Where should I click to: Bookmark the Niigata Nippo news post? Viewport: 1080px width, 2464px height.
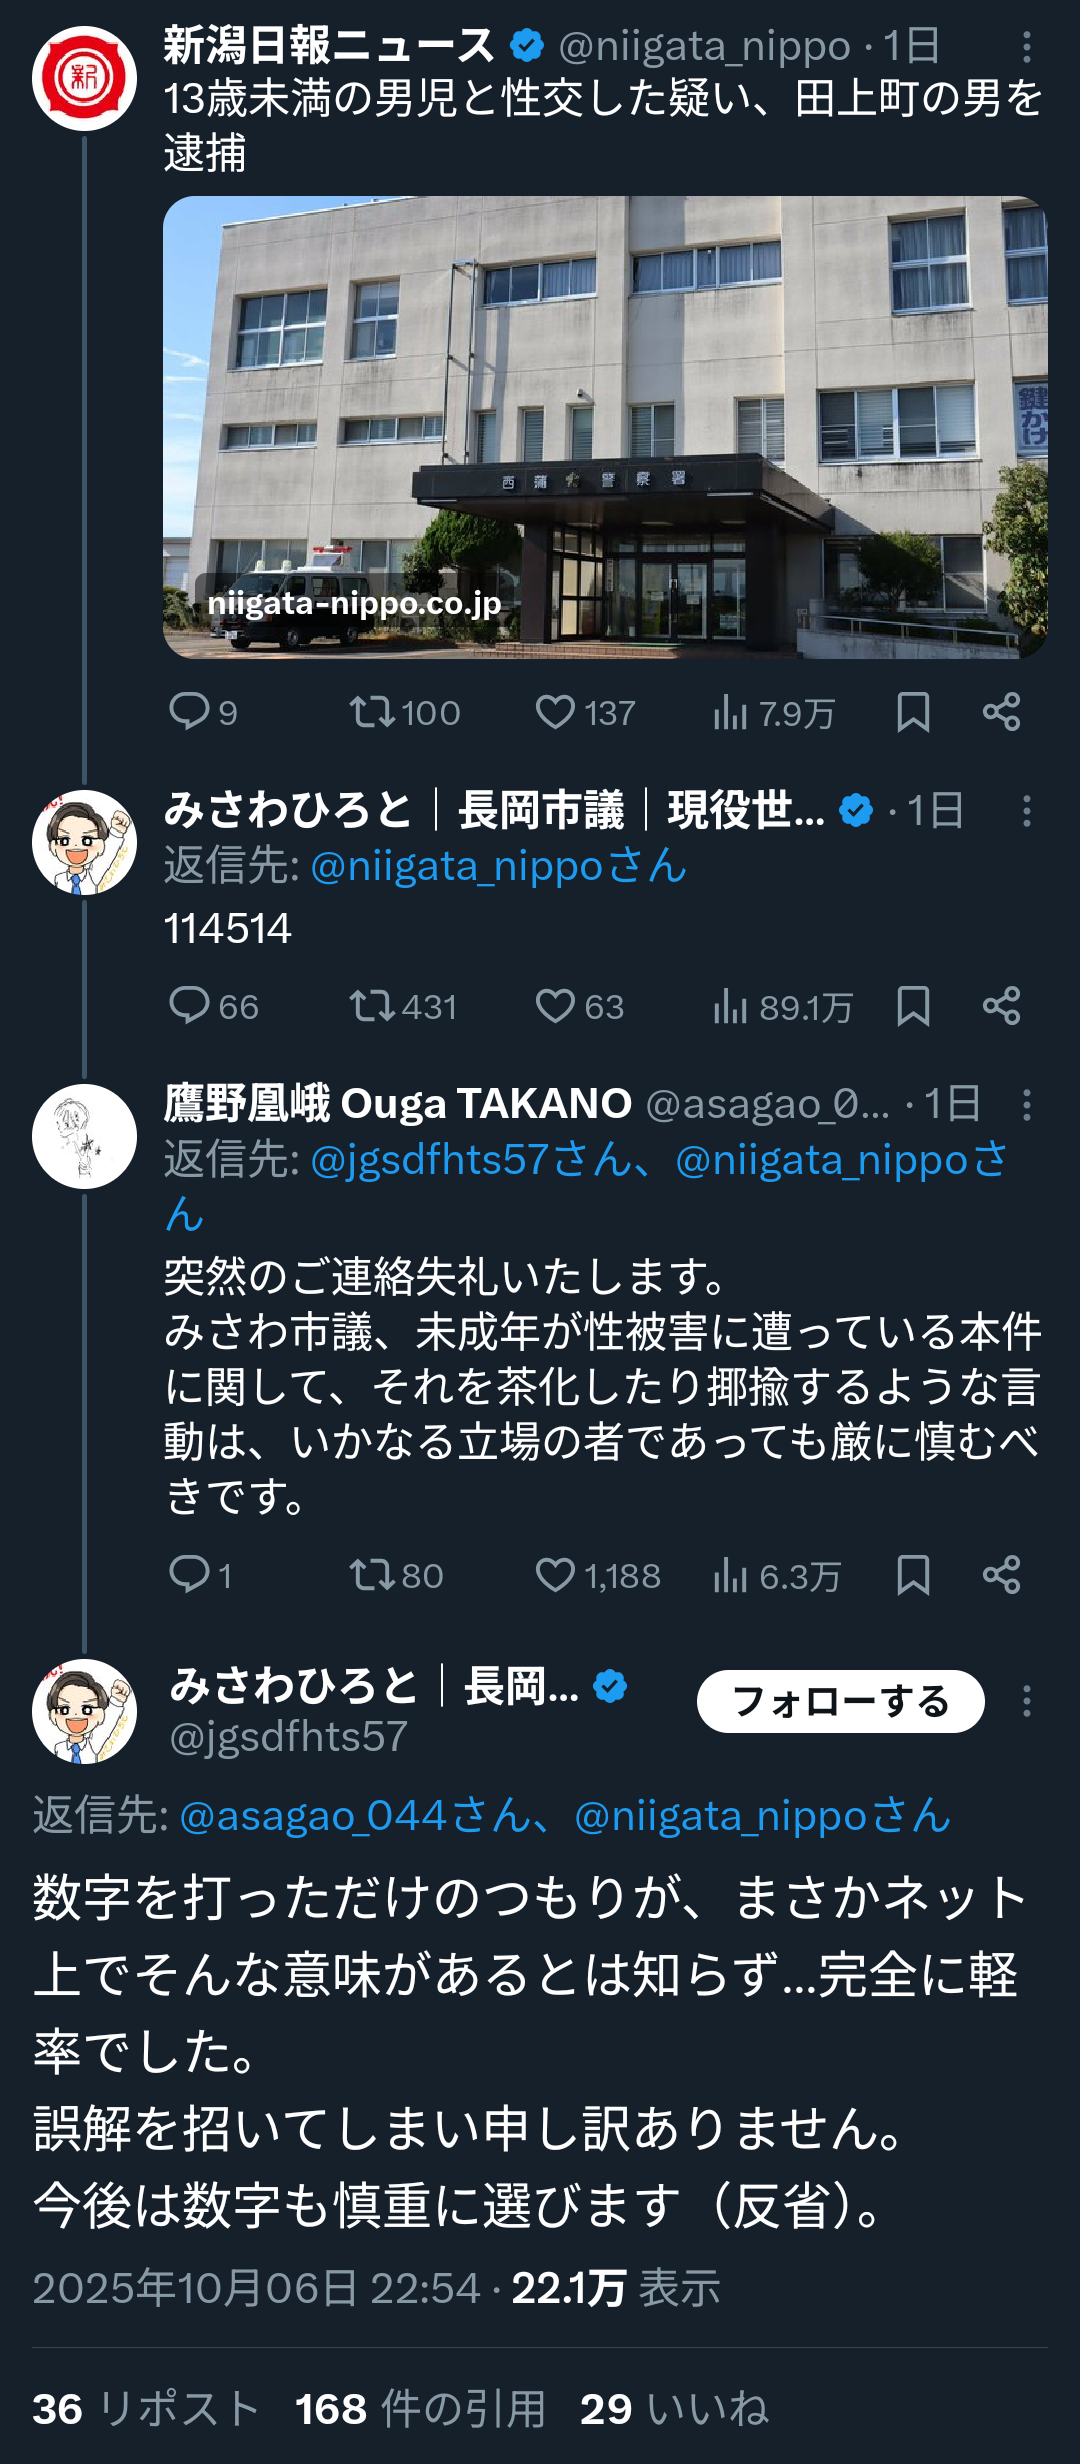pyautogui.click(x=913, y=712)
